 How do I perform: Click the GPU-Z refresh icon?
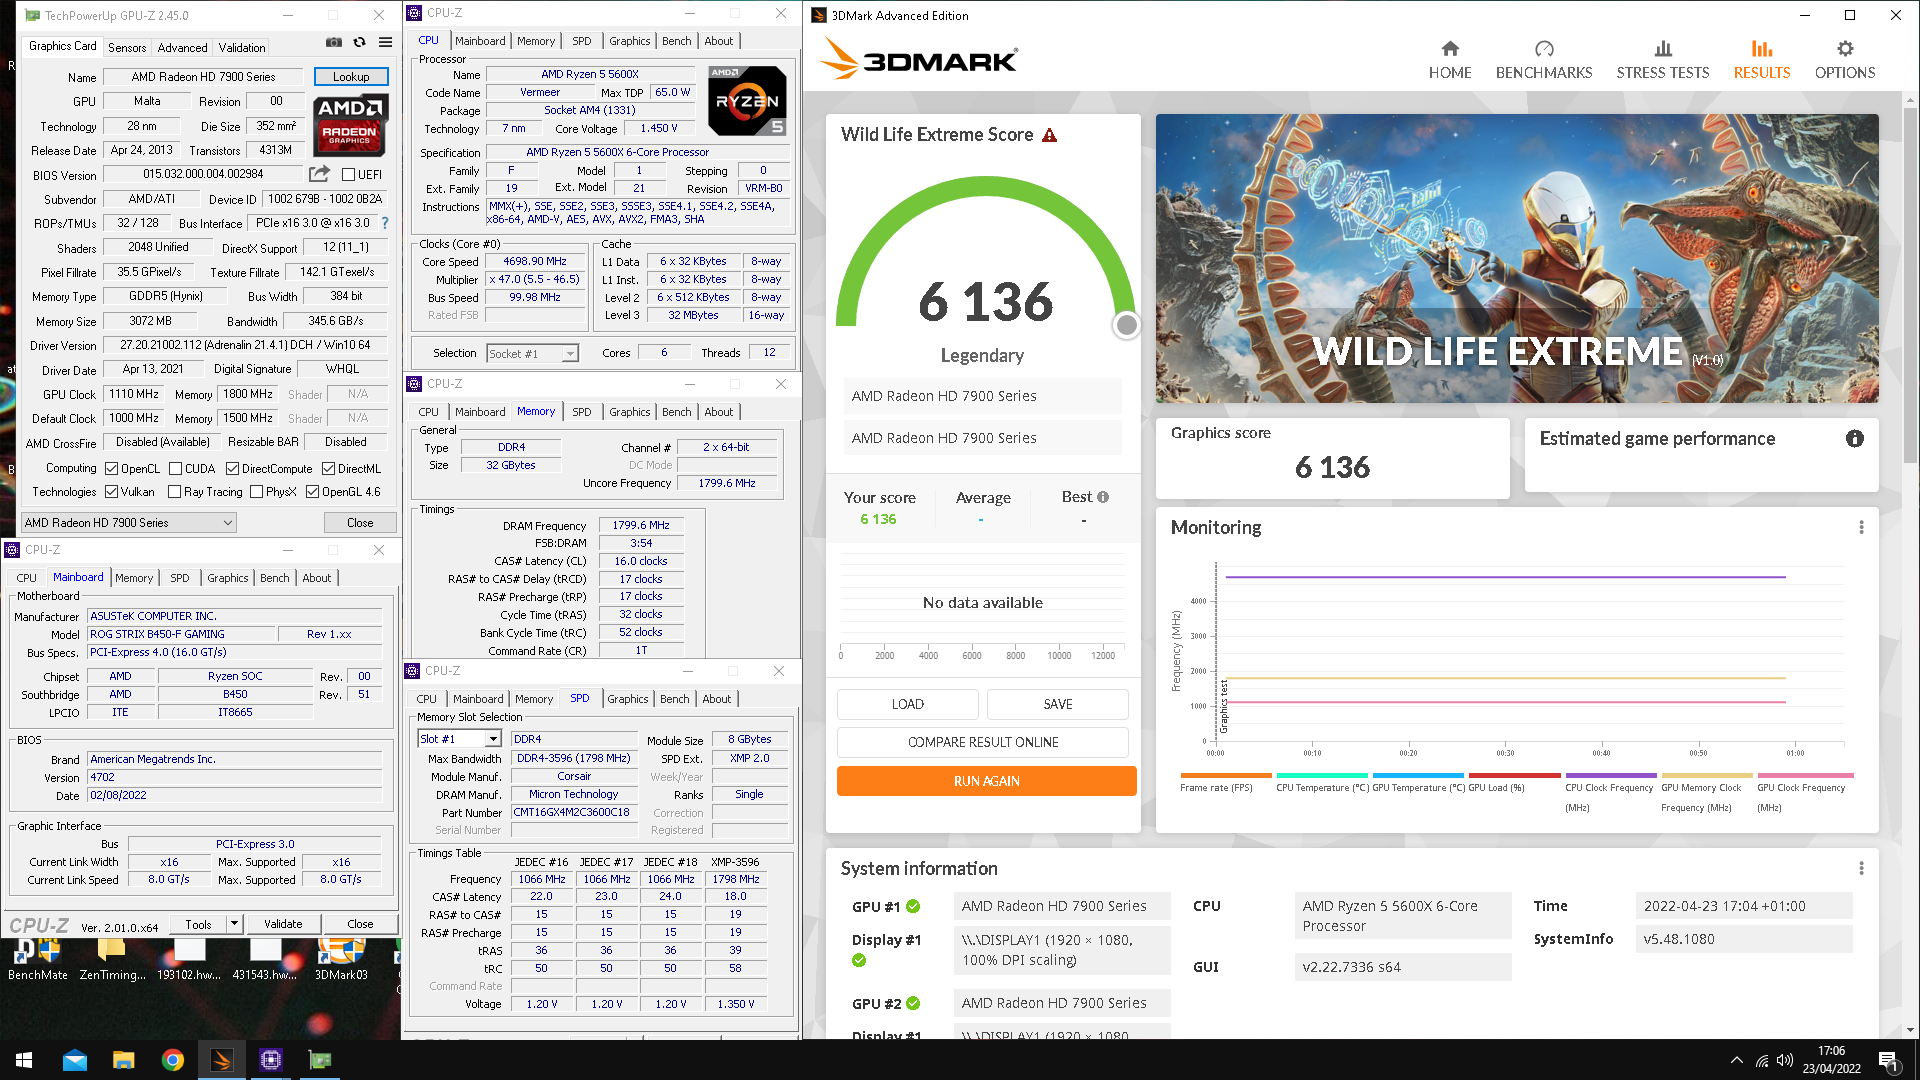coord(359,42)
